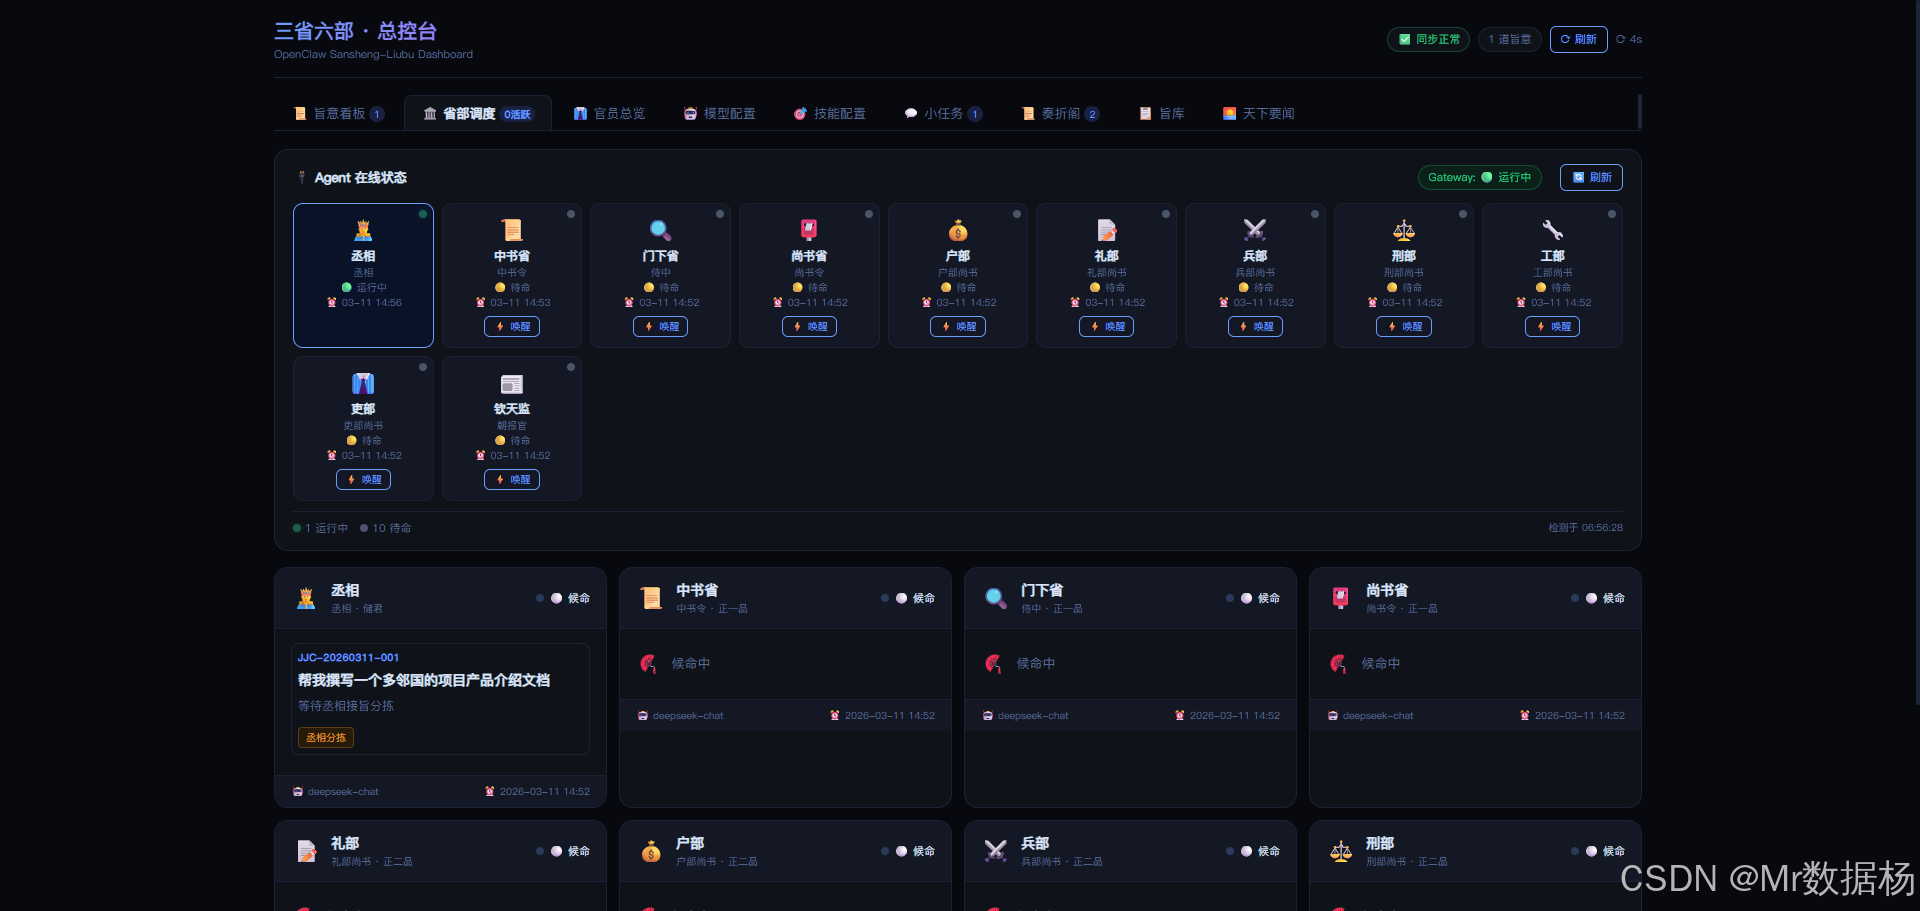Viewport: 1920px width, 911px height.
Task: Click the 等待丞相接旨分拣 status text
Action: (346, 706)
